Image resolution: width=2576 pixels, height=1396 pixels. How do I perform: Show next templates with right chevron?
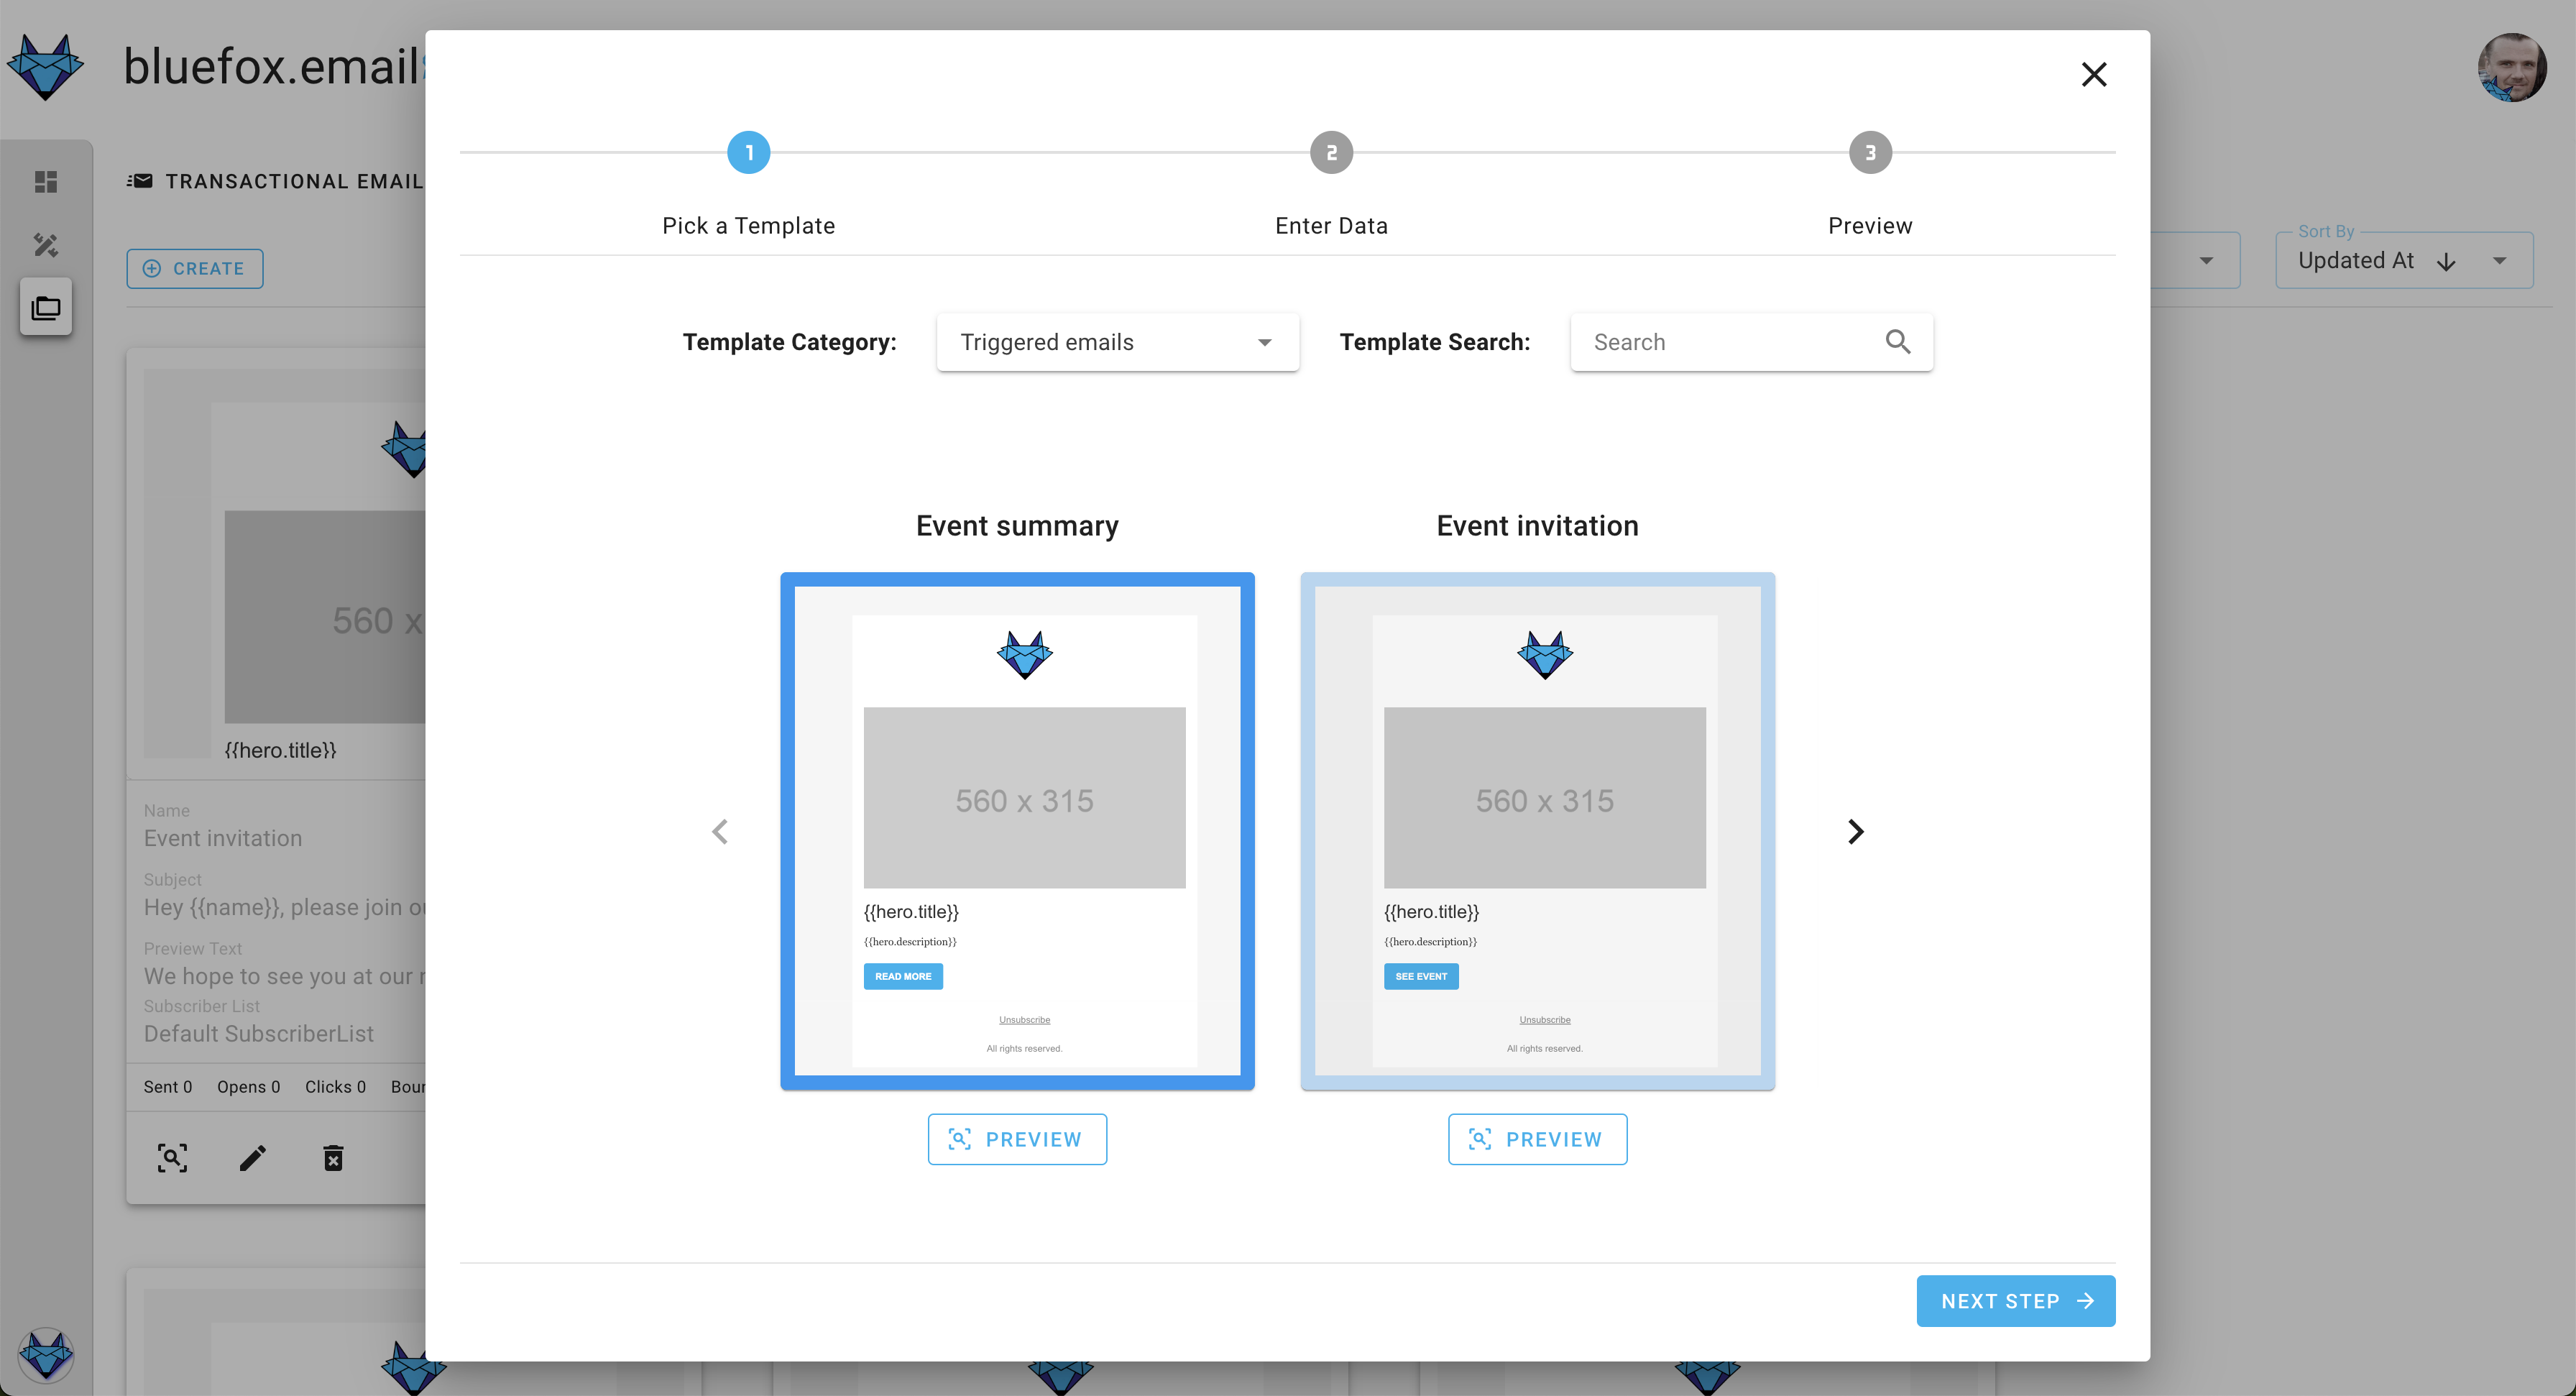[1855, 832]
